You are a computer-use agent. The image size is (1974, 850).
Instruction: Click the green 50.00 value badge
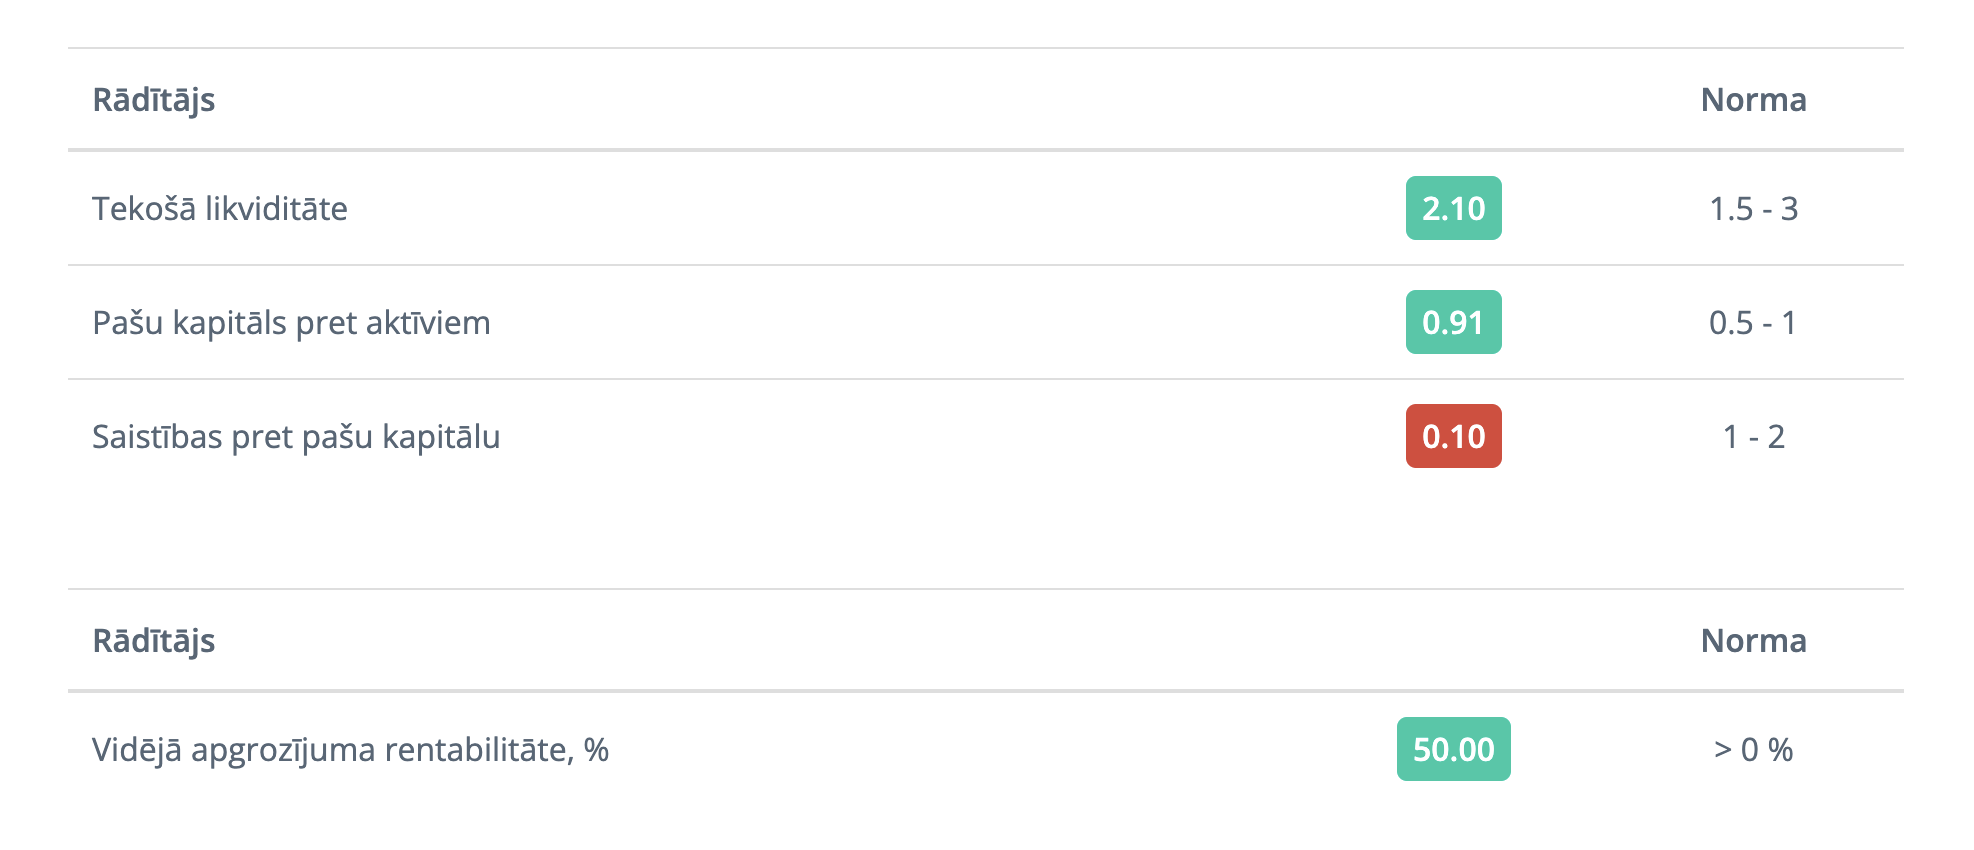(1453, 749)
